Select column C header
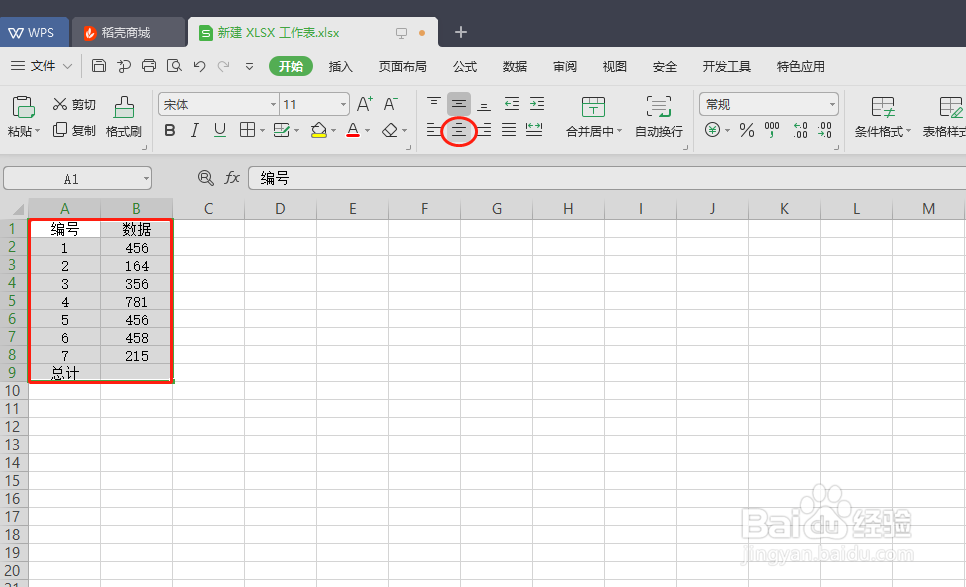 [x=208, y=209]
